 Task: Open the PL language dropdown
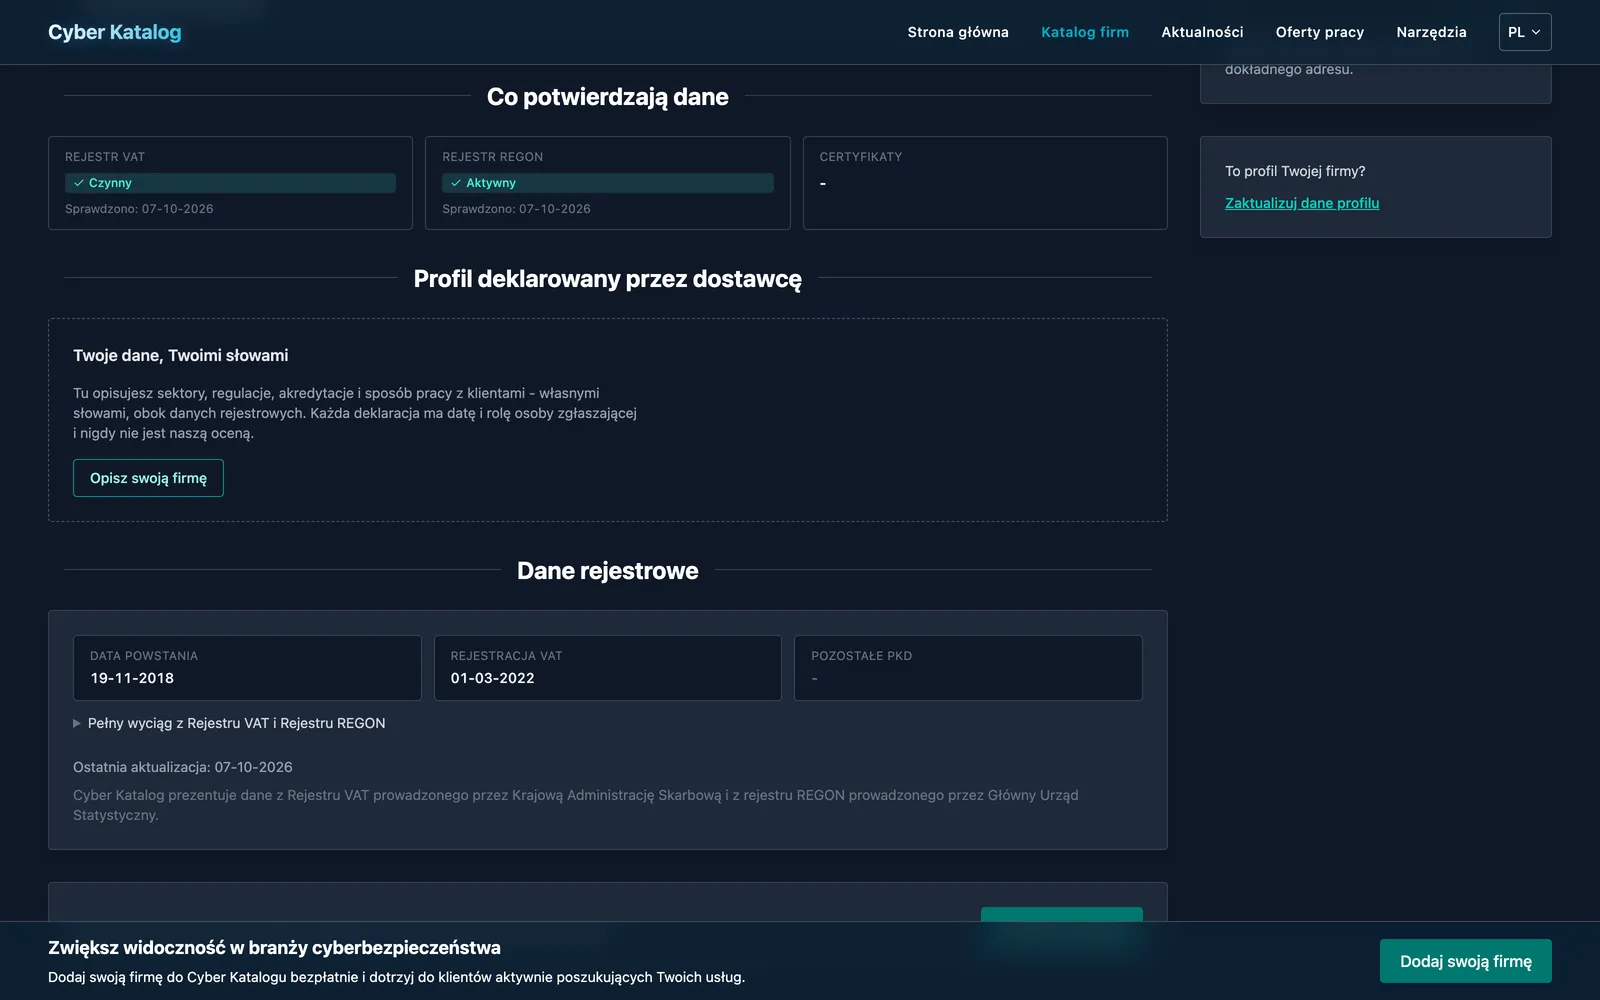coord(1525,32)
